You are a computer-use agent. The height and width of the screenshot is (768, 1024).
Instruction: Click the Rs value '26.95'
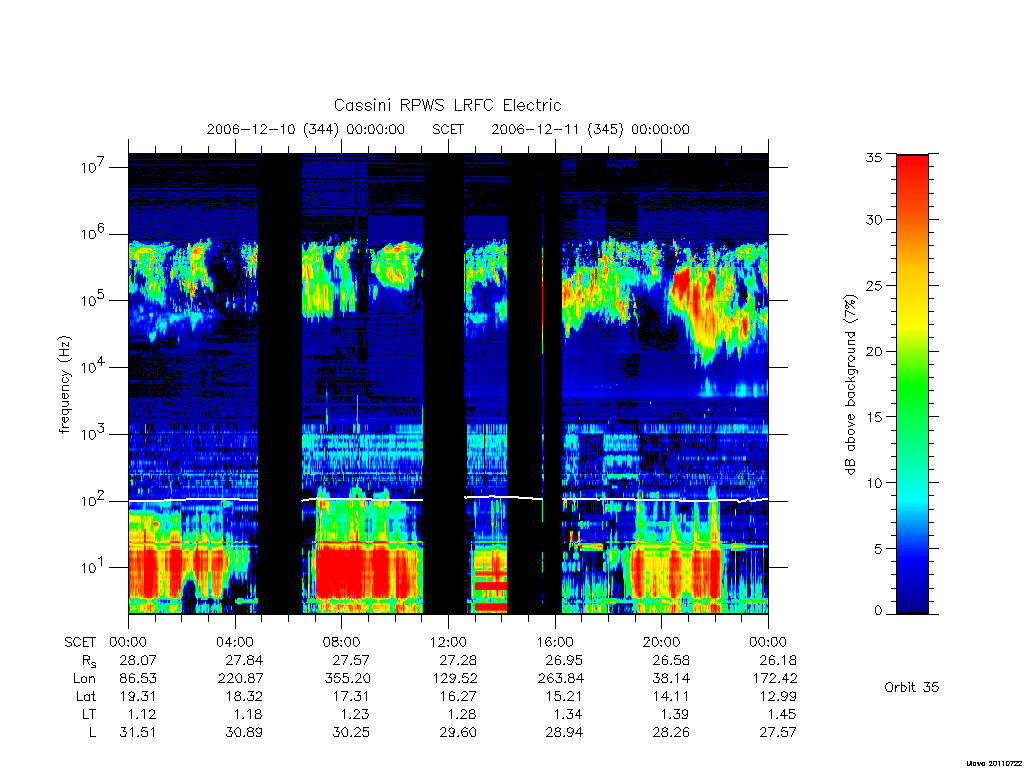point(564,660)
